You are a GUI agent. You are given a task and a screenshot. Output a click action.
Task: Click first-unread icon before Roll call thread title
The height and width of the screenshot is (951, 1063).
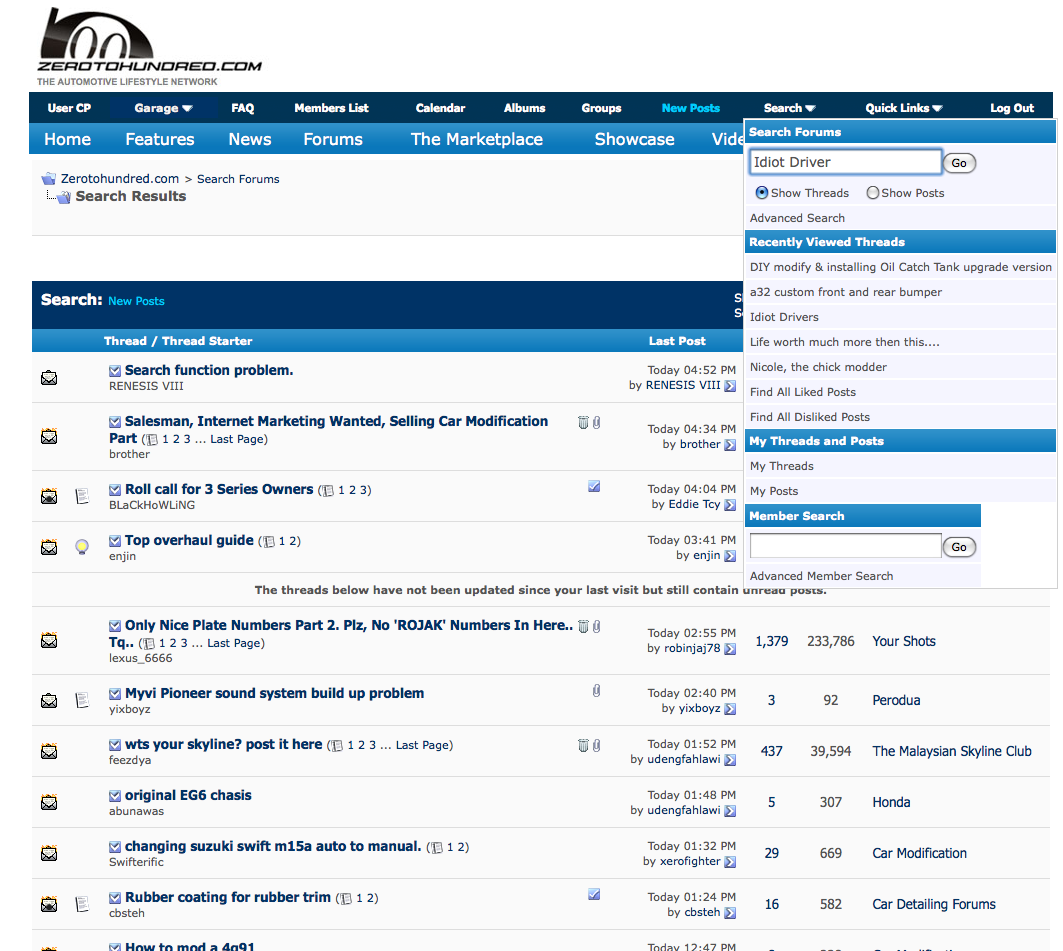(x=115, y=490)
